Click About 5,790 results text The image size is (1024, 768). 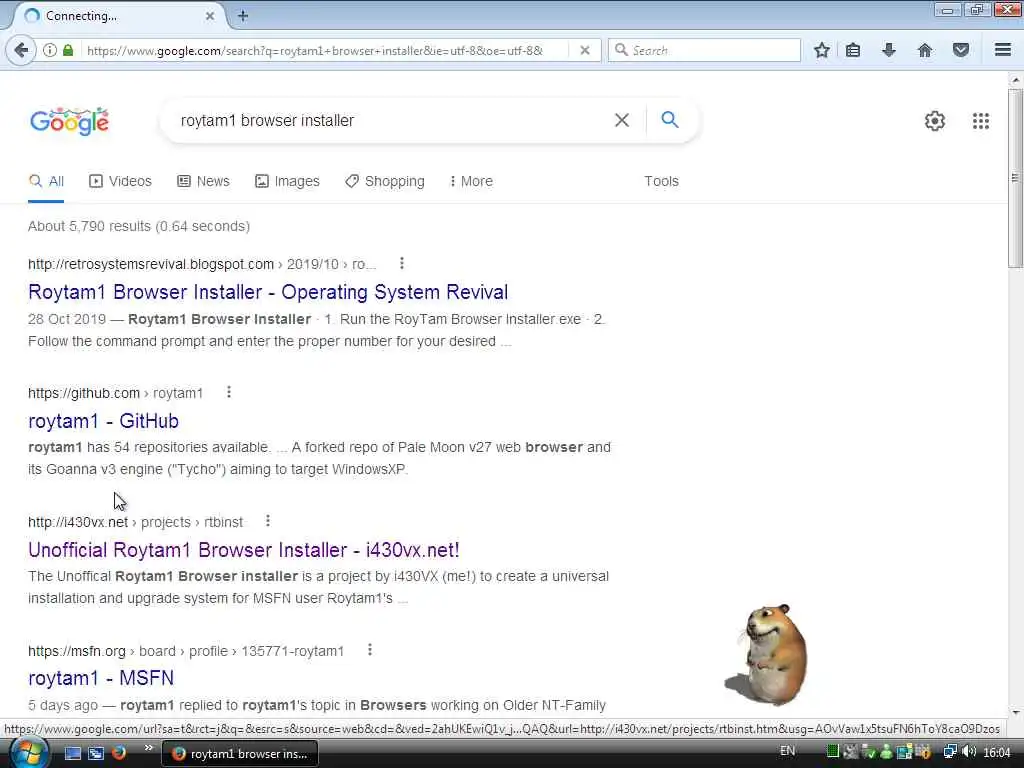[x=139, y=227]
